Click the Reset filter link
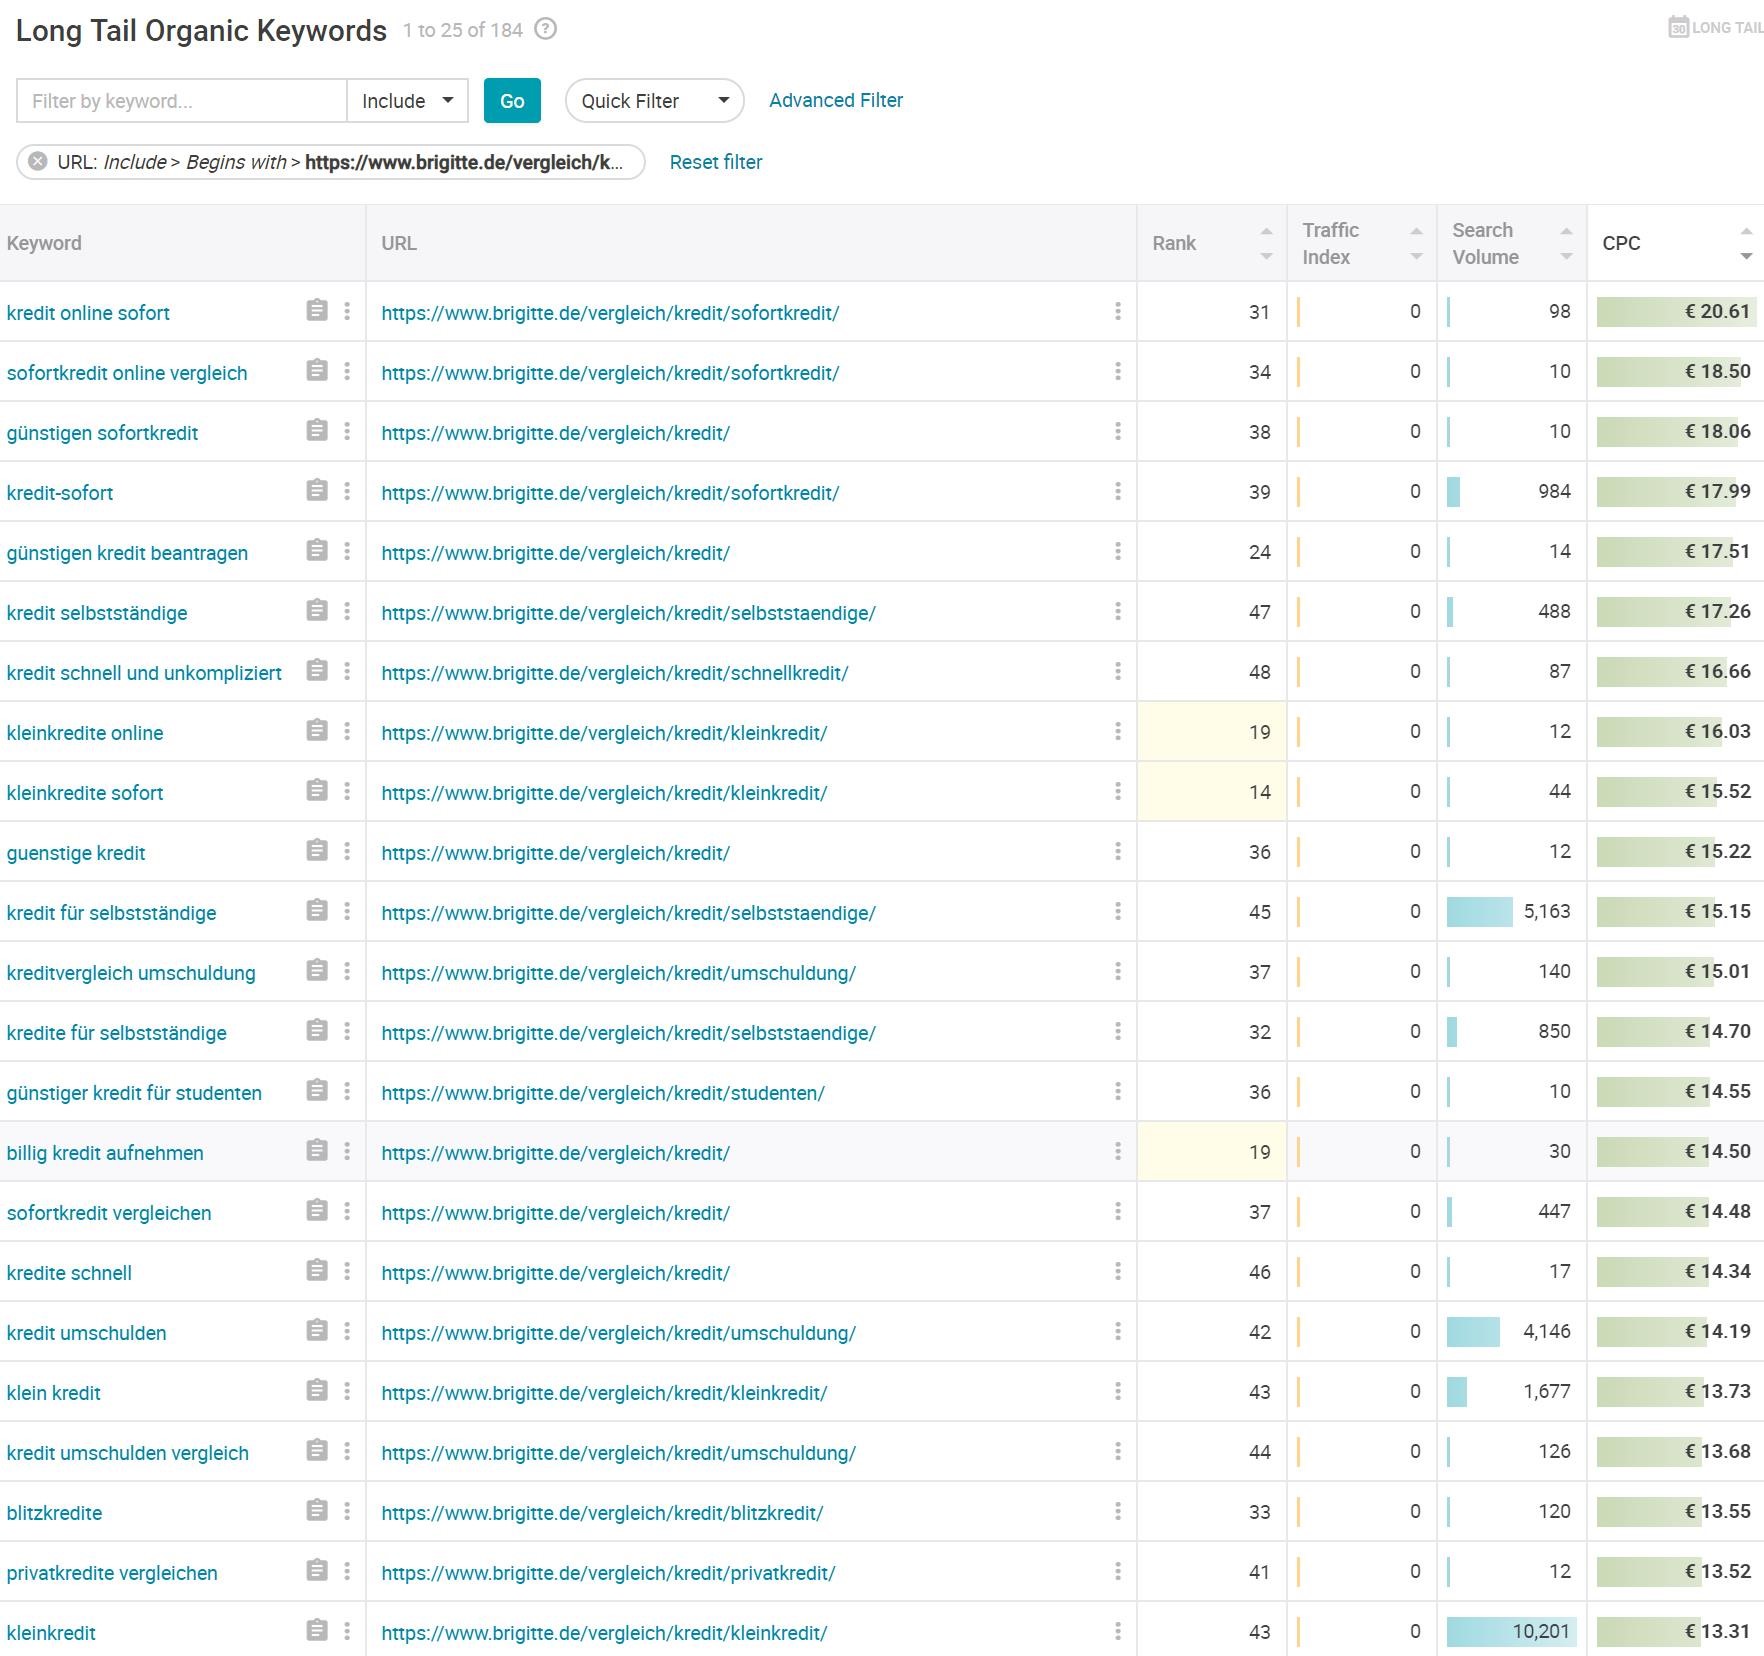Viewport: 1764px width, 1656px height. click(x=715, y=162)
